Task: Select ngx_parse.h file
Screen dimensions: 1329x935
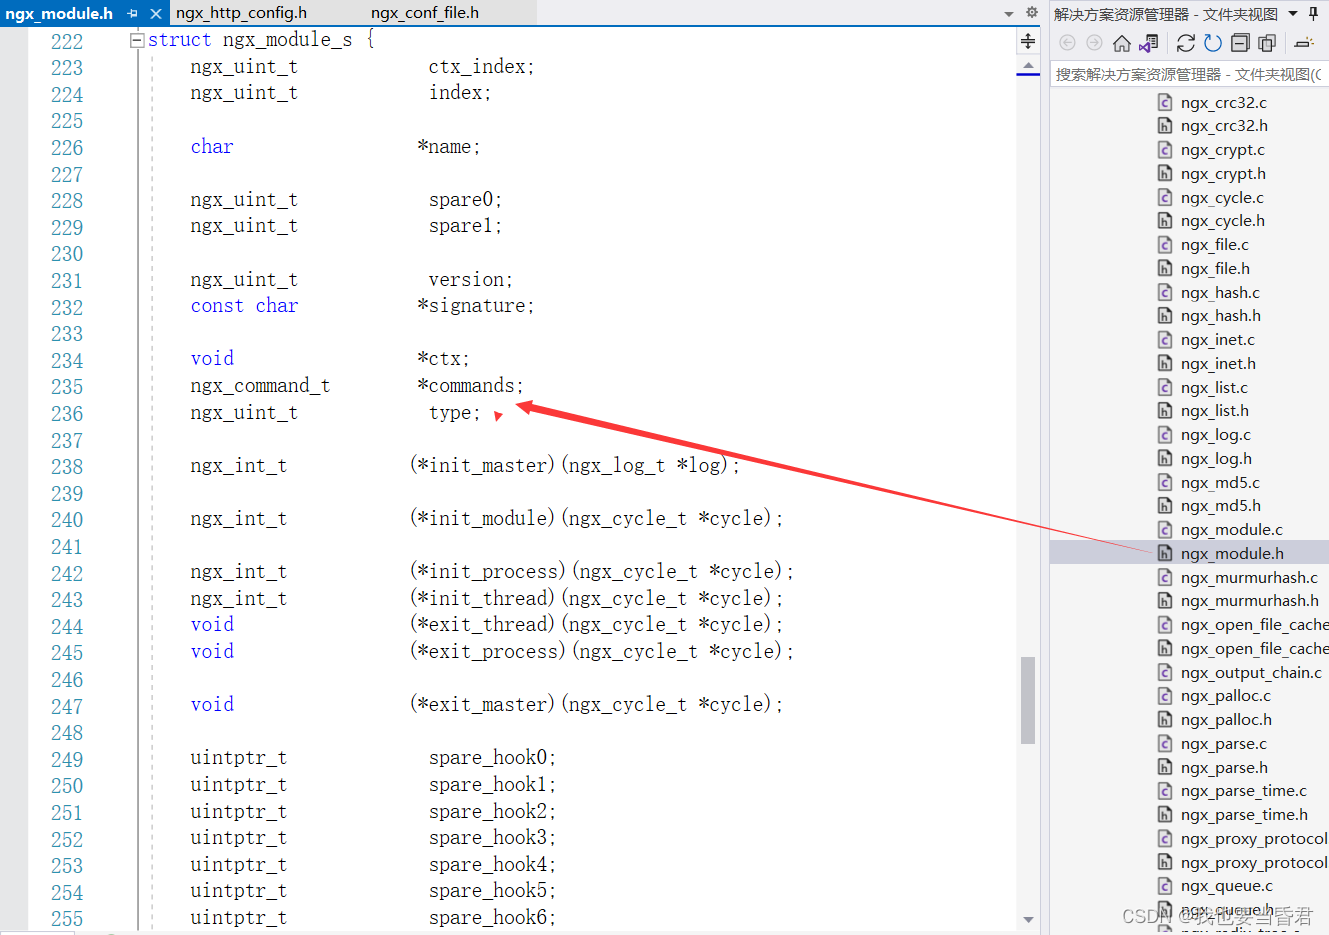Action: point(1224,767)
